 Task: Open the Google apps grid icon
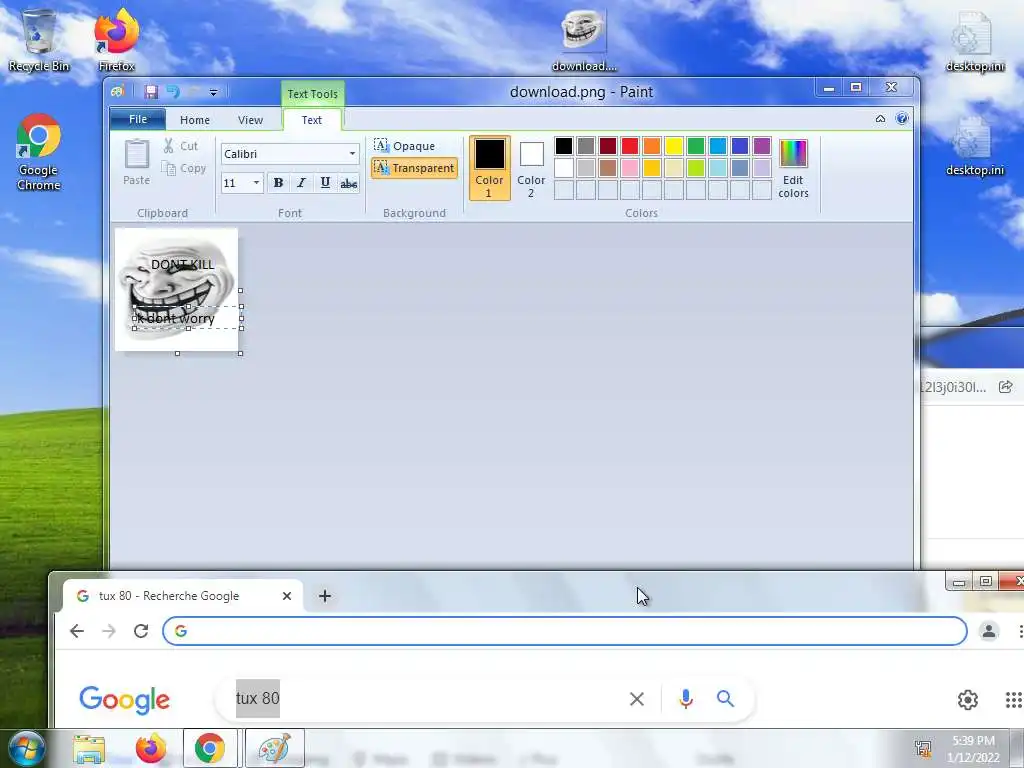(1014, 699)
